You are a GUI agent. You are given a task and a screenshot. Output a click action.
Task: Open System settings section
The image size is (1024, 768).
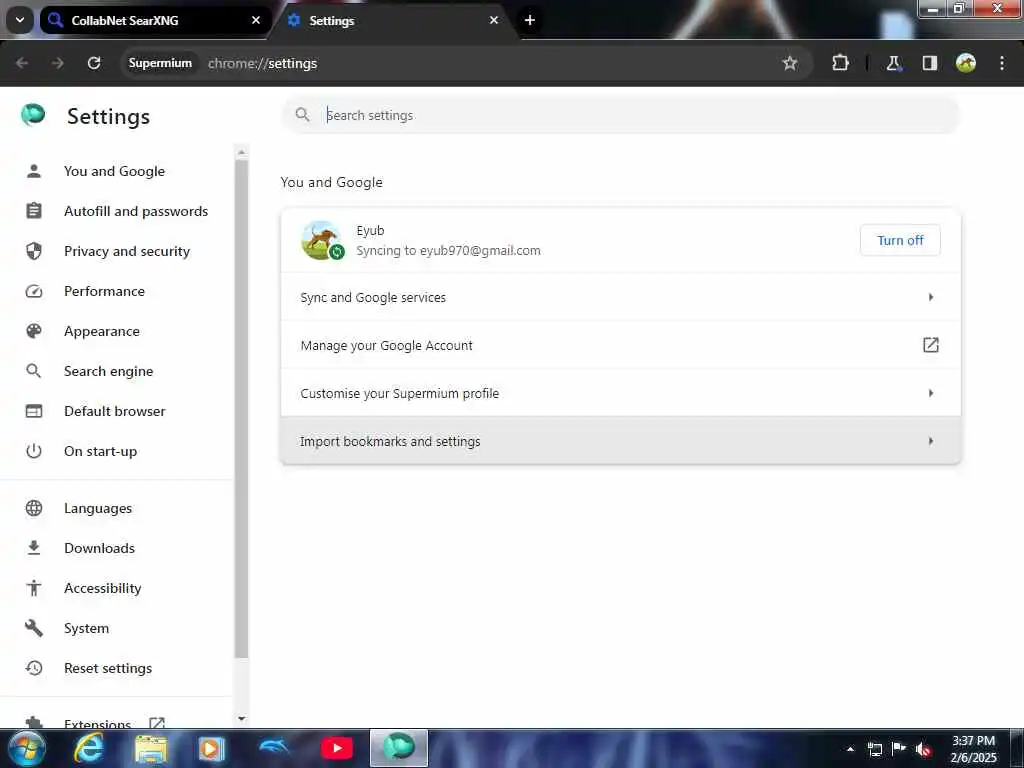[x=116, y=628]
